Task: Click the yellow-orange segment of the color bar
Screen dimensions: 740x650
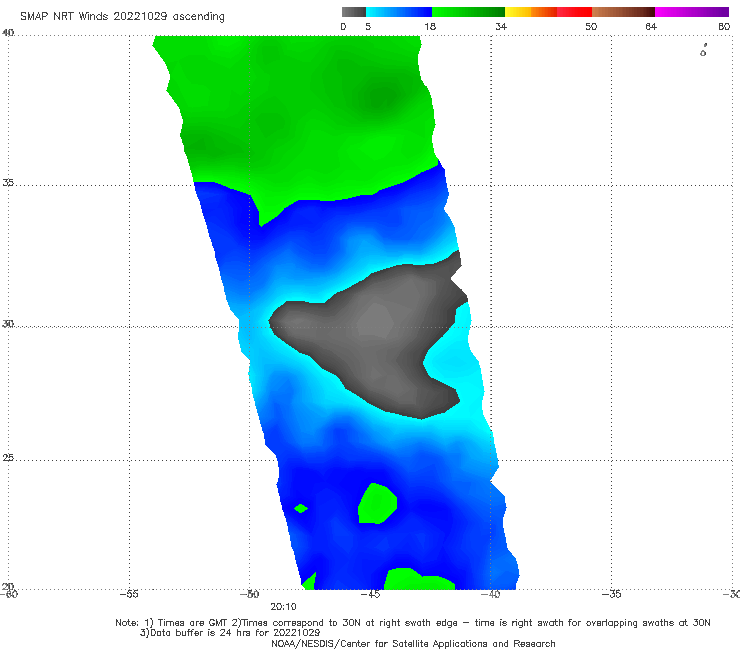Action: coord(531,12)
